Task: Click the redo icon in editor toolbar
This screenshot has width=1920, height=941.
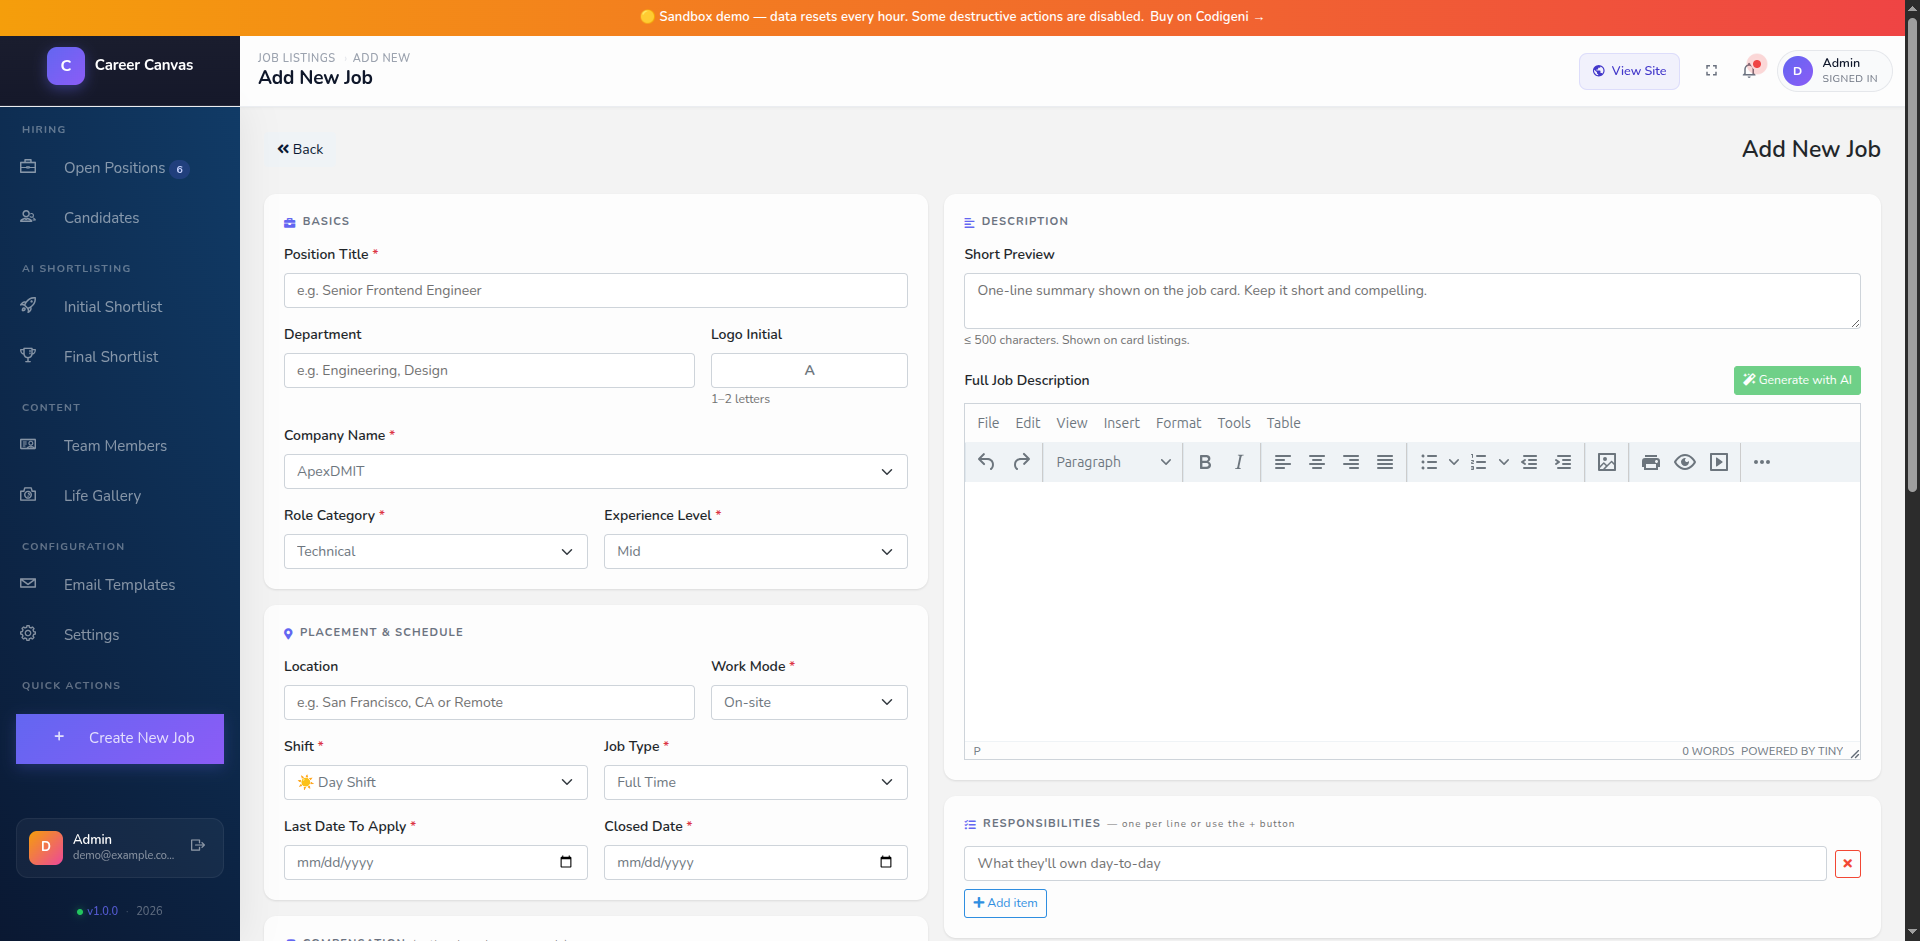Action: point(1021,462)
